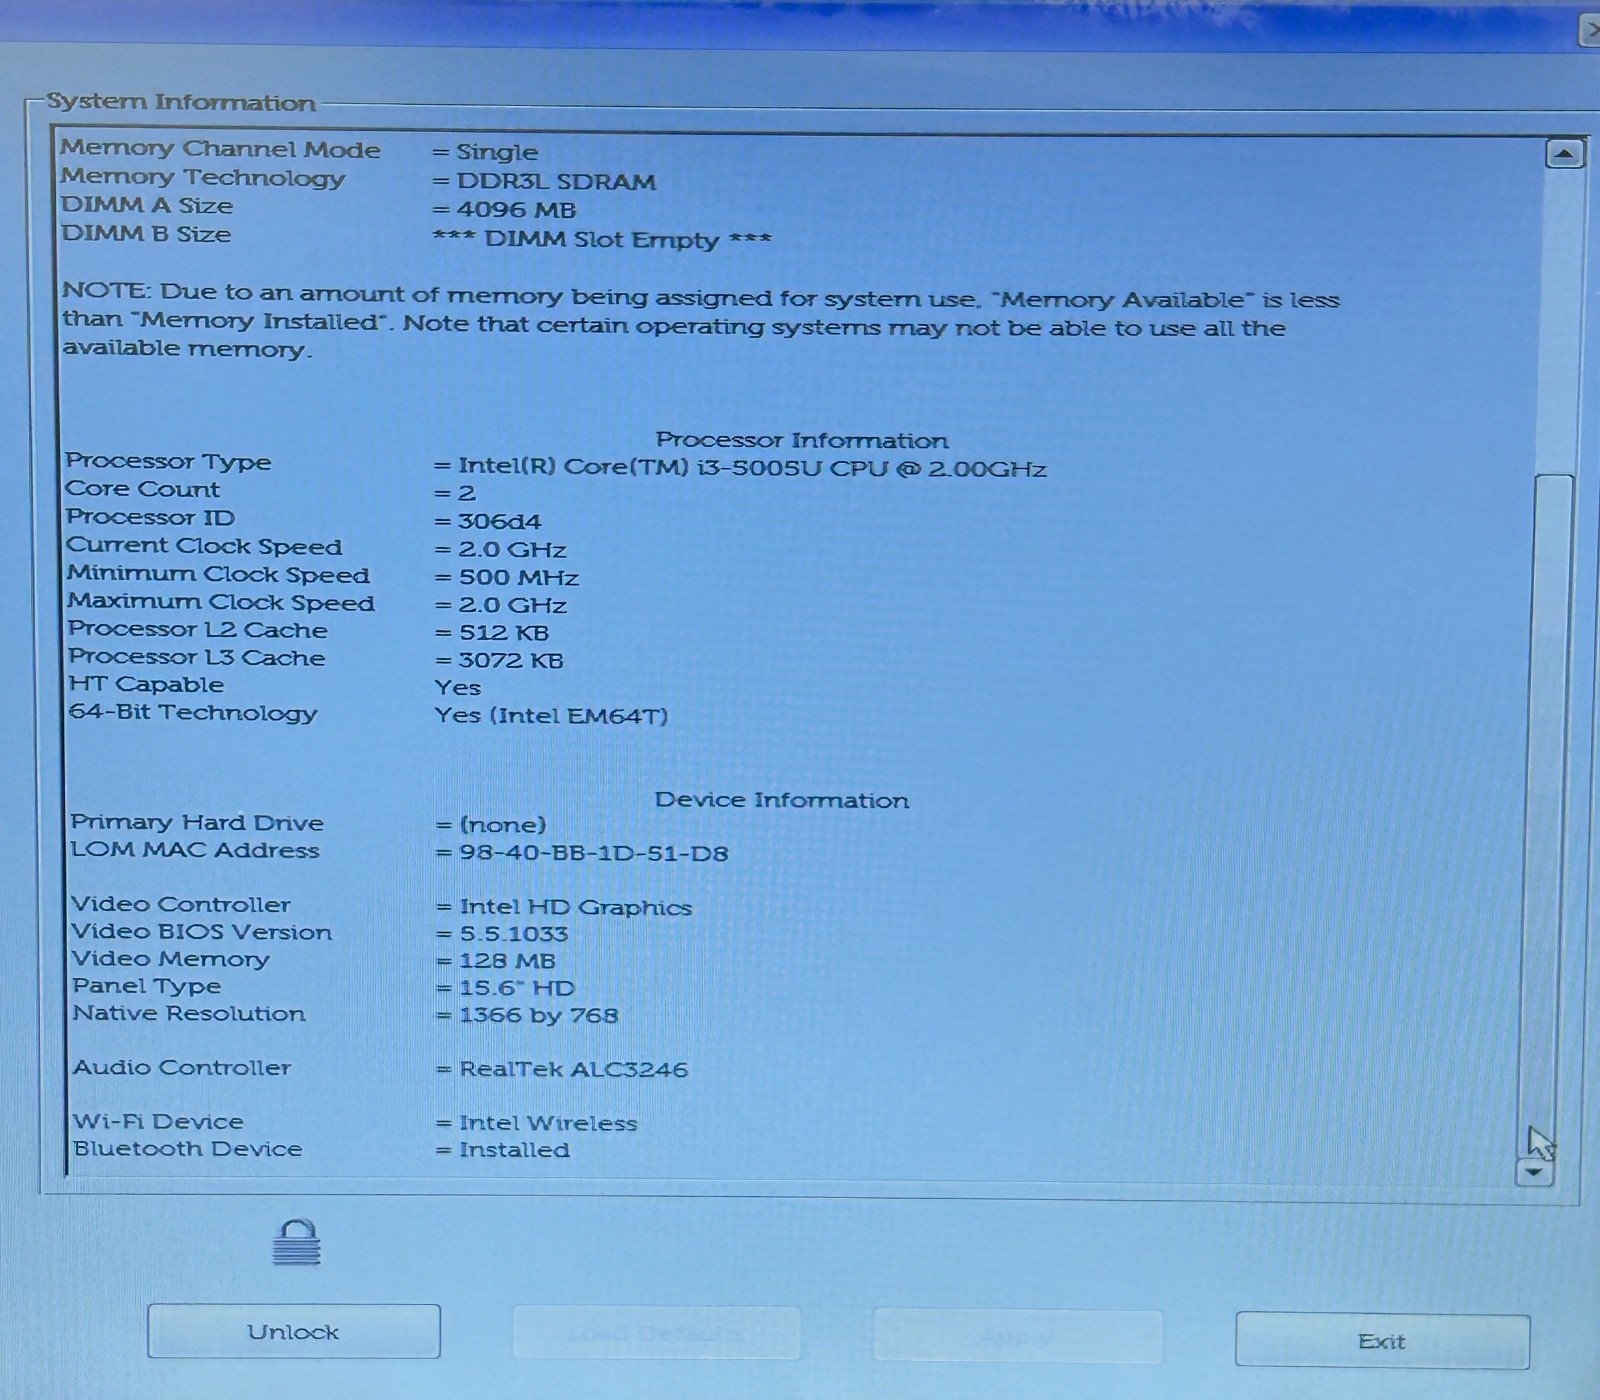Click the Core Count value 2
Image resolution: width=1600 pixels, height=1400 pixels.
(x=467, y=494)
